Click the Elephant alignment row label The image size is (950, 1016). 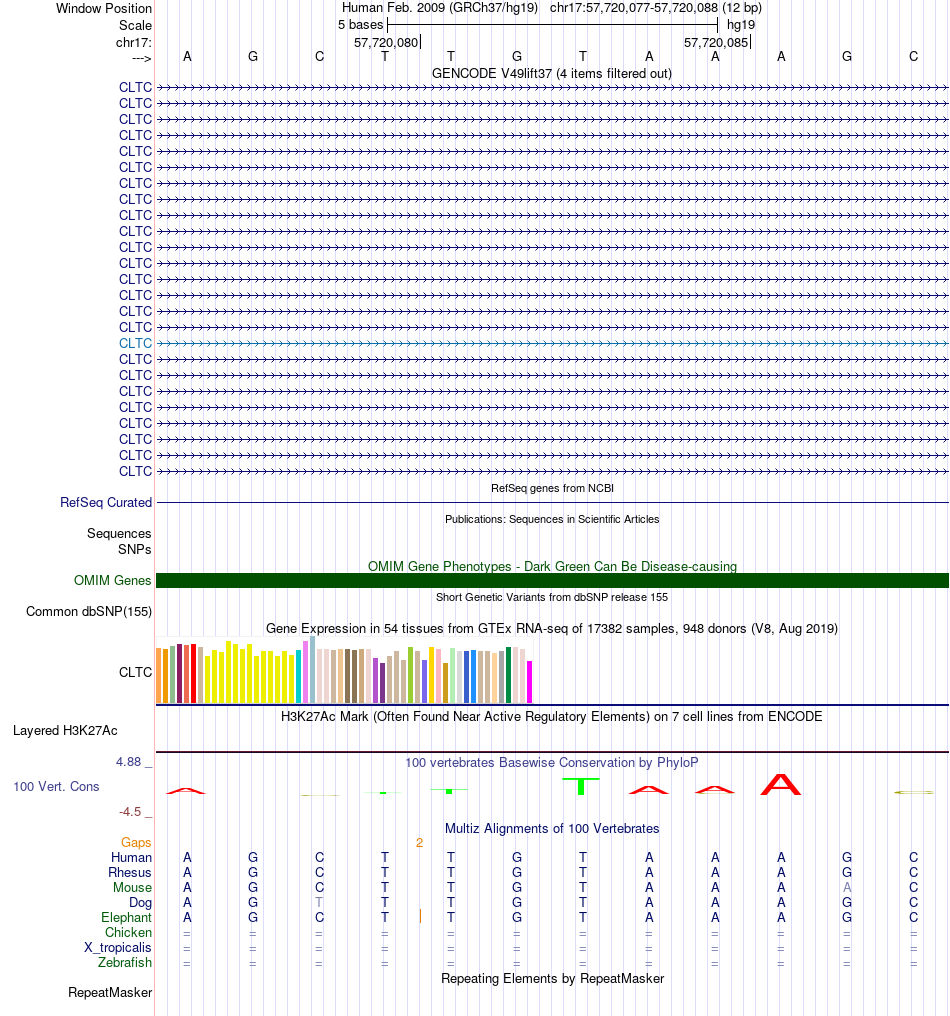(x=126, y=918)
